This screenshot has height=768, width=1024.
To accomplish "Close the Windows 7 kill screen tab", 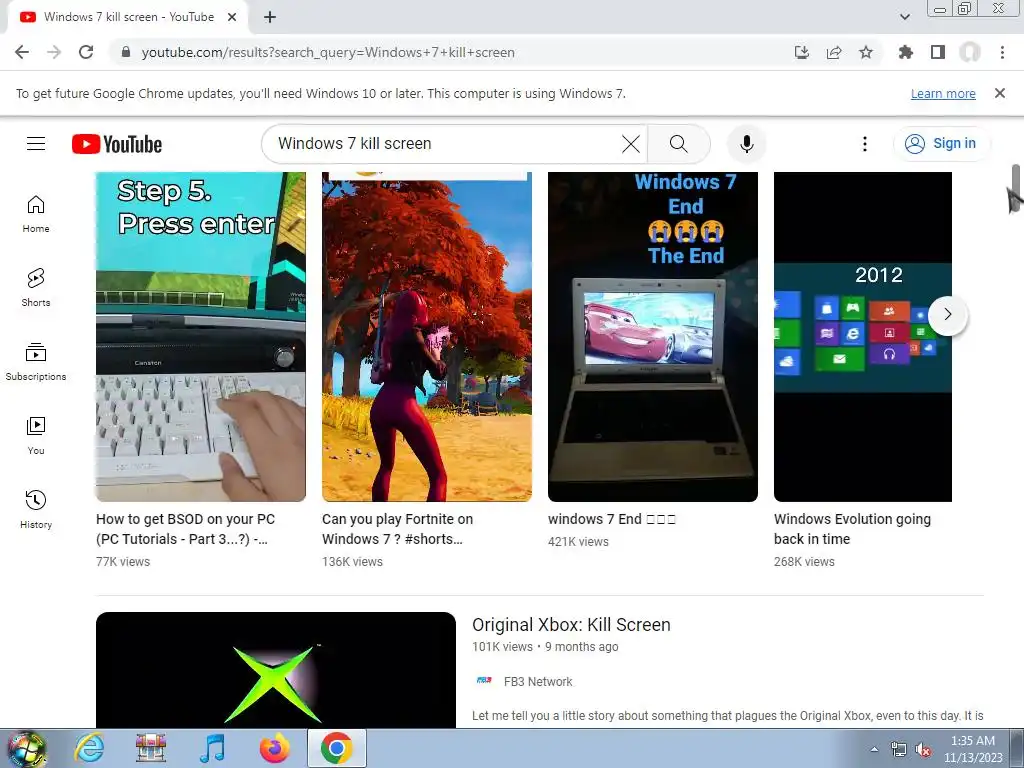I will (x=232, y=17).
